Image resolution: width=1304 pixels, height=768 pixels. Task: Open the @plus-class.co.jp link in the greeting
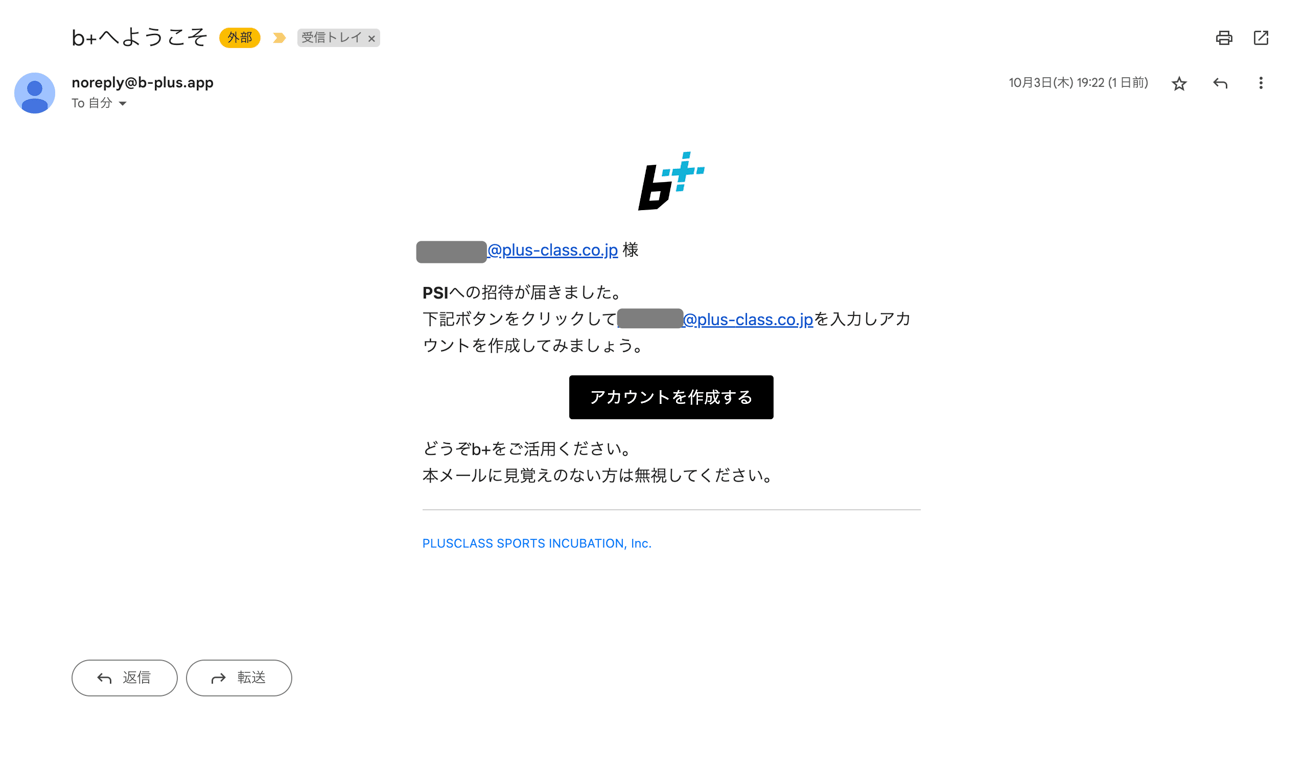pos(552,250)
